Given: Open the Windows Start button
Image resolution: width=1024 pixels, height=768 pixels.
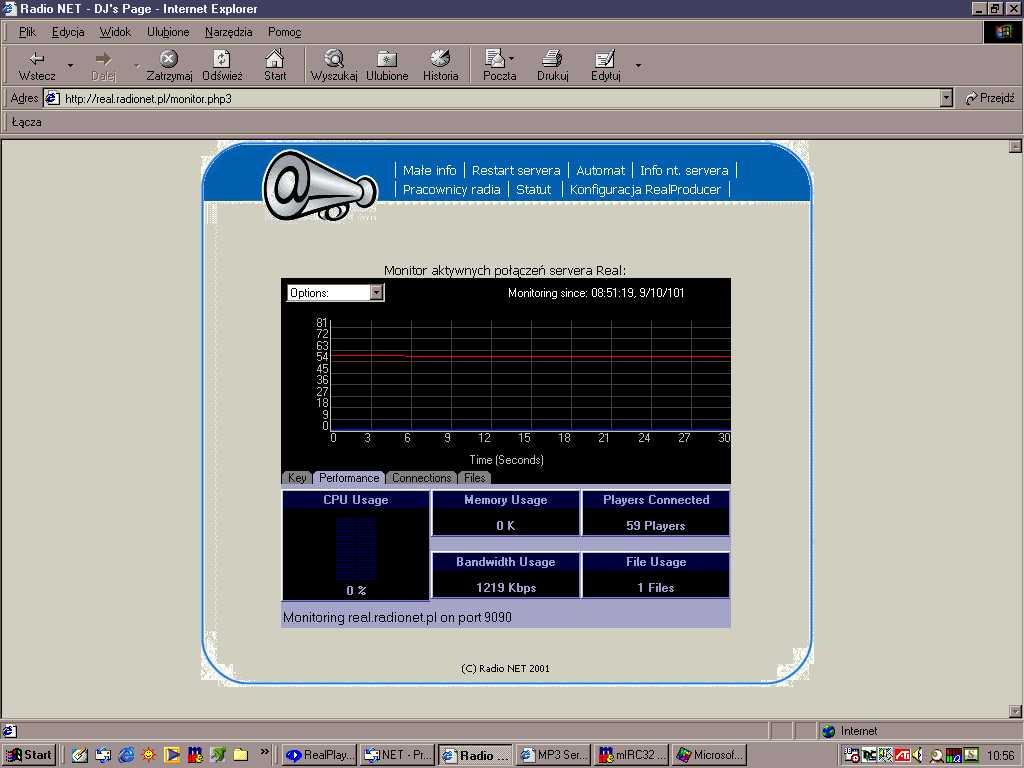Looking at the screenshot, I should click(29, 755).
